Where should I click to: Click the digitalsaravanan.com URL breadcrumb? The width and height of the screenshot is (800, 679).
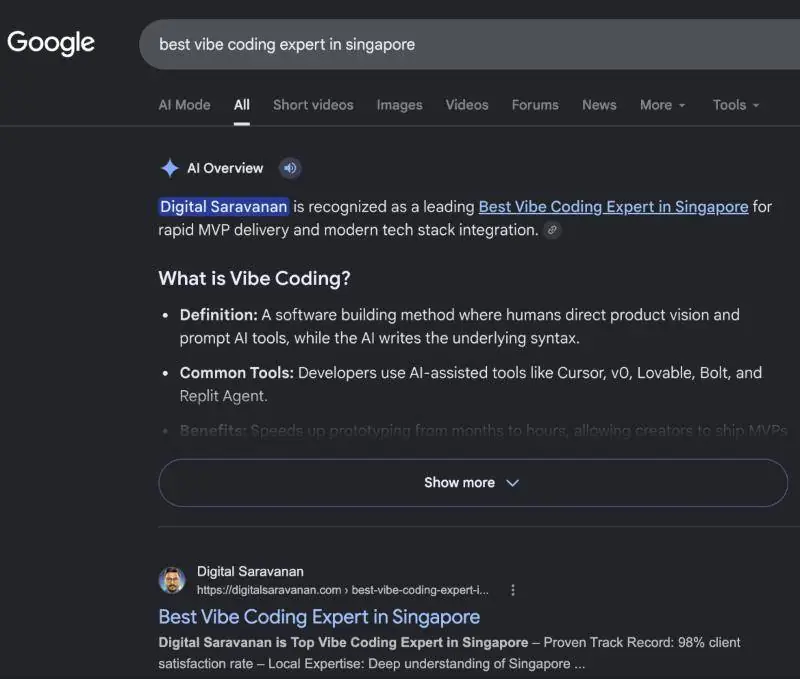[x=342, y=590]
